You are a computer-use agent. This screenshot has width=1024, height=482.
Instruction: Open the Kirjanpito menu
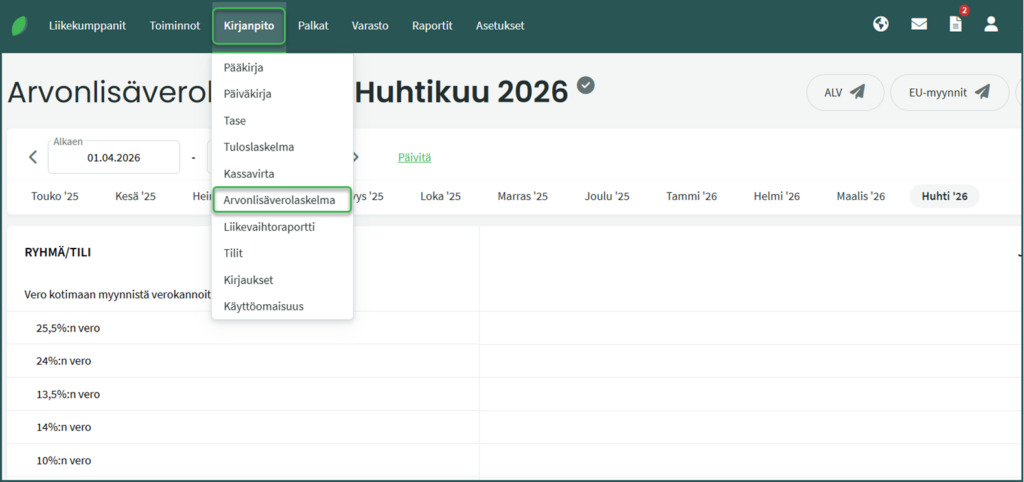[249, 26]
